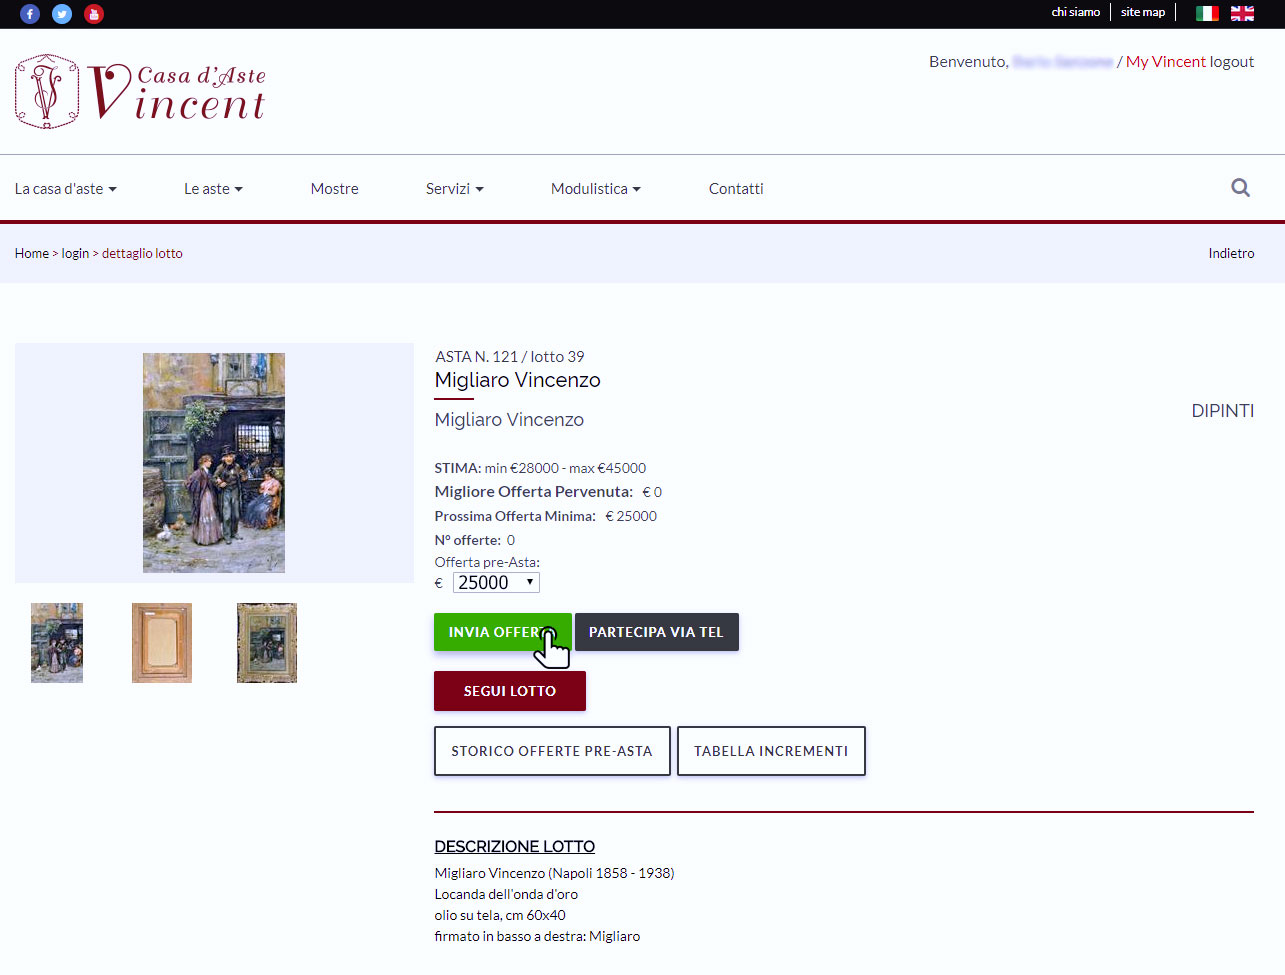This screenshot has height=975, width=1285.
Task: Select the canvas back thumbnail
Action: tap(162, 643)
